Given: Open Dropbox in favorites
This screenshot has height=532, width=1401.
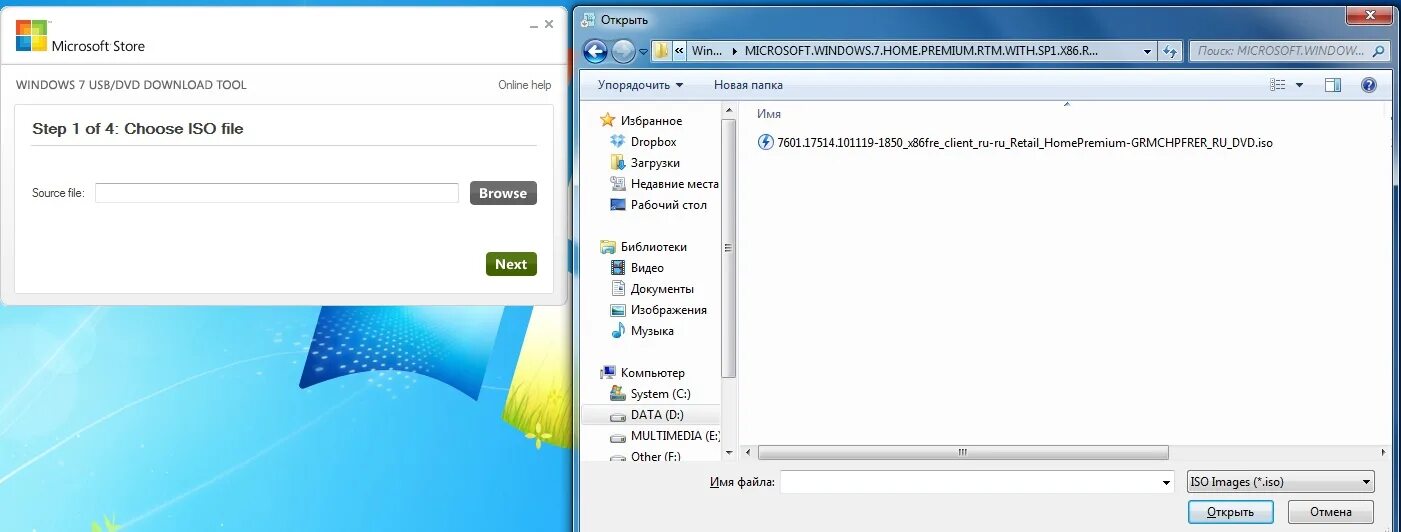Looking at the screenshot, I should tap(653, 141).
